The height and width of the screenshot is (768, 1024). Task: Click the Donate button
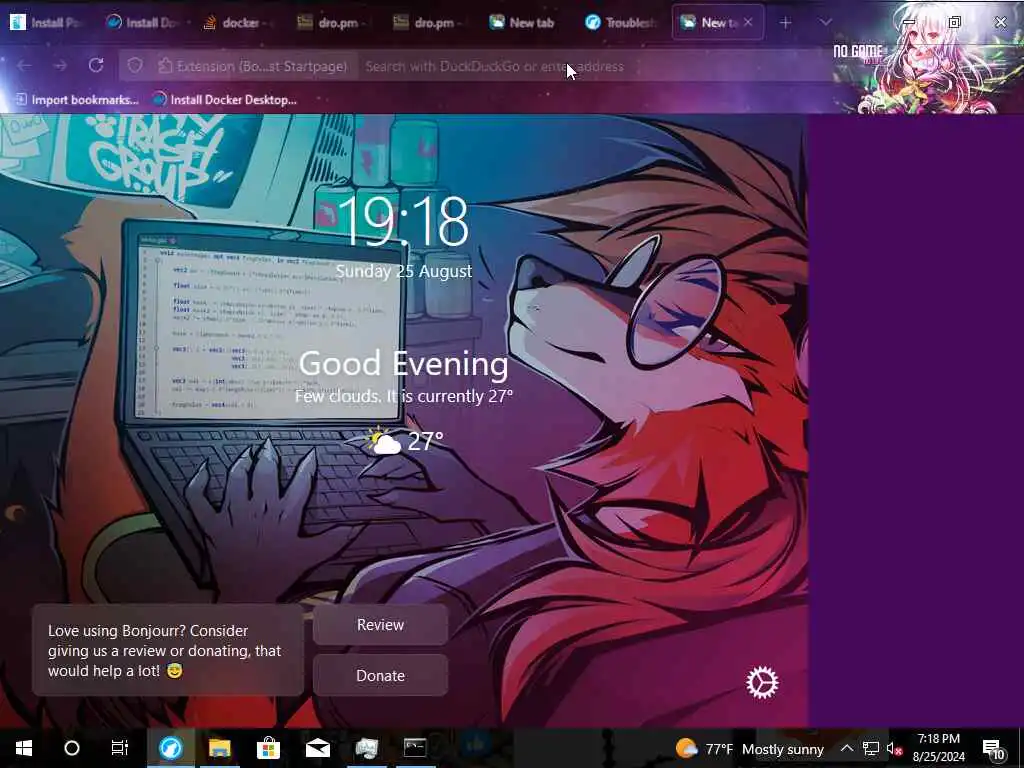(x=380, y=675)
